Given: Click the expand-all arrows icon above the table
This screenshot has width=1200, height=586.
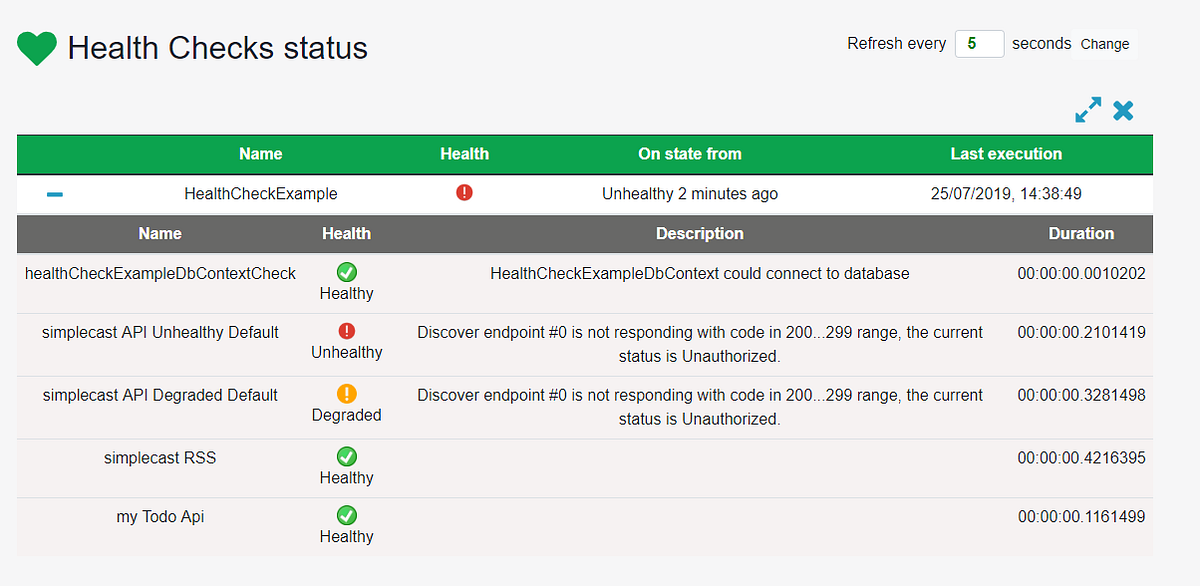Looking at the screenshot, I should point(1087,110).
